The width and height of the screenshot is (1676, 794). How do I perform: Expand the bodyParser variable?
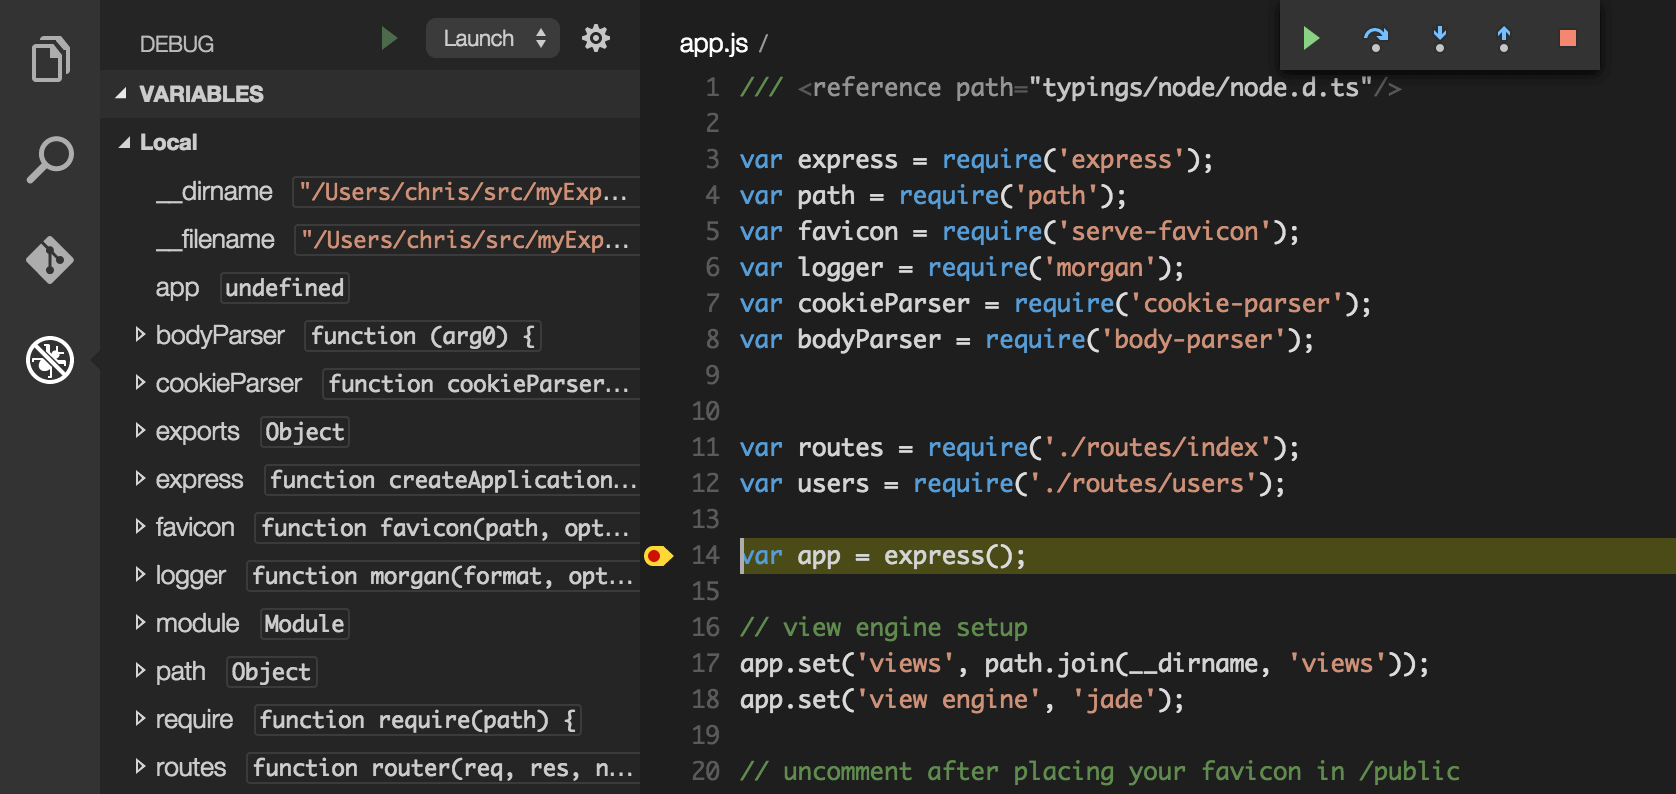(x=141, y=335)
